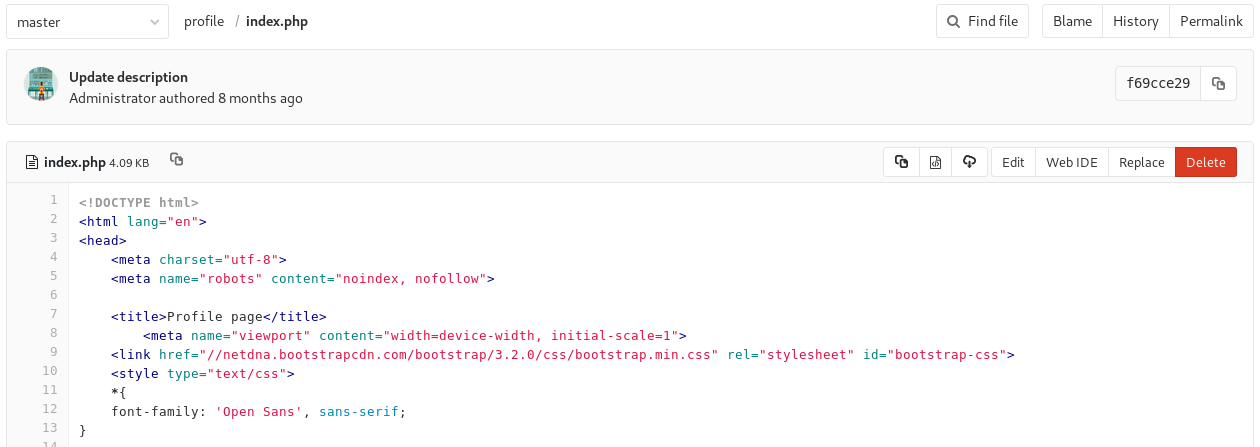Get the Permalink for this file
This screenshot has height=447, width=1260.
point(1210,21)
